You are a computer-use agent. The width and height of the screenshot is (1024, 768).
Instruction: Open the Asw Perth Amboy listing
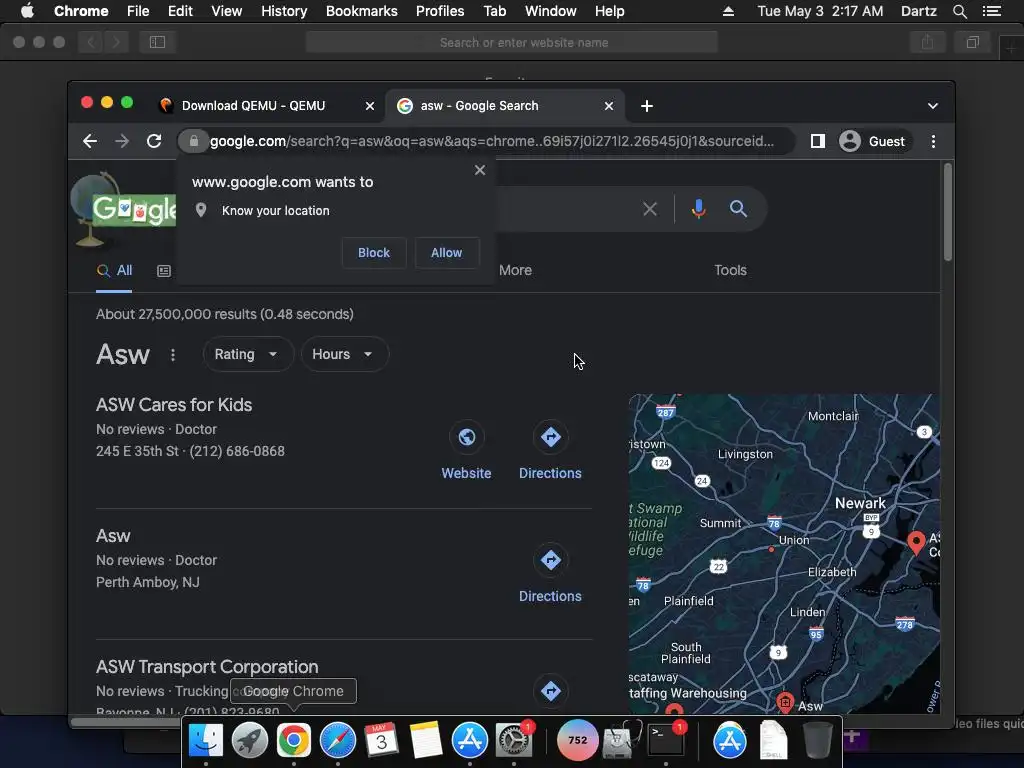pyautogui.click(x=113, y=536)
